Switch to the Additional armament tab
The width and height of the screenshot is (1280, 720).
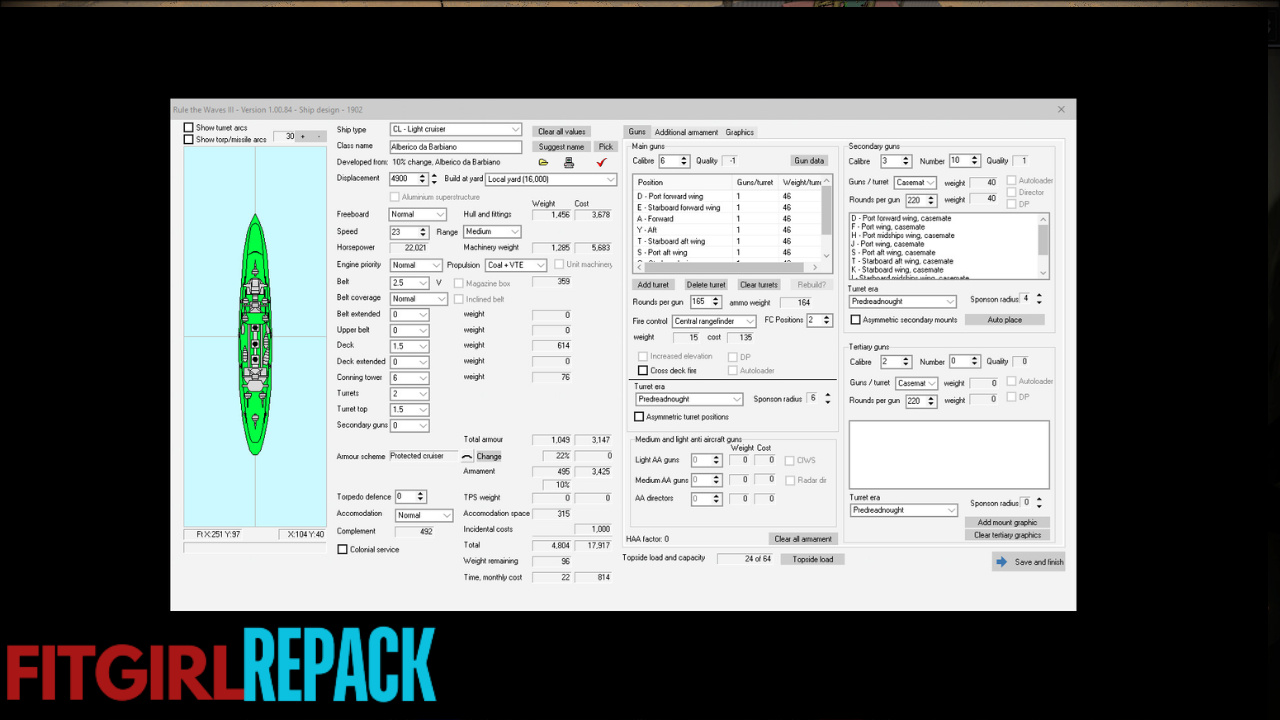point(686,132)
